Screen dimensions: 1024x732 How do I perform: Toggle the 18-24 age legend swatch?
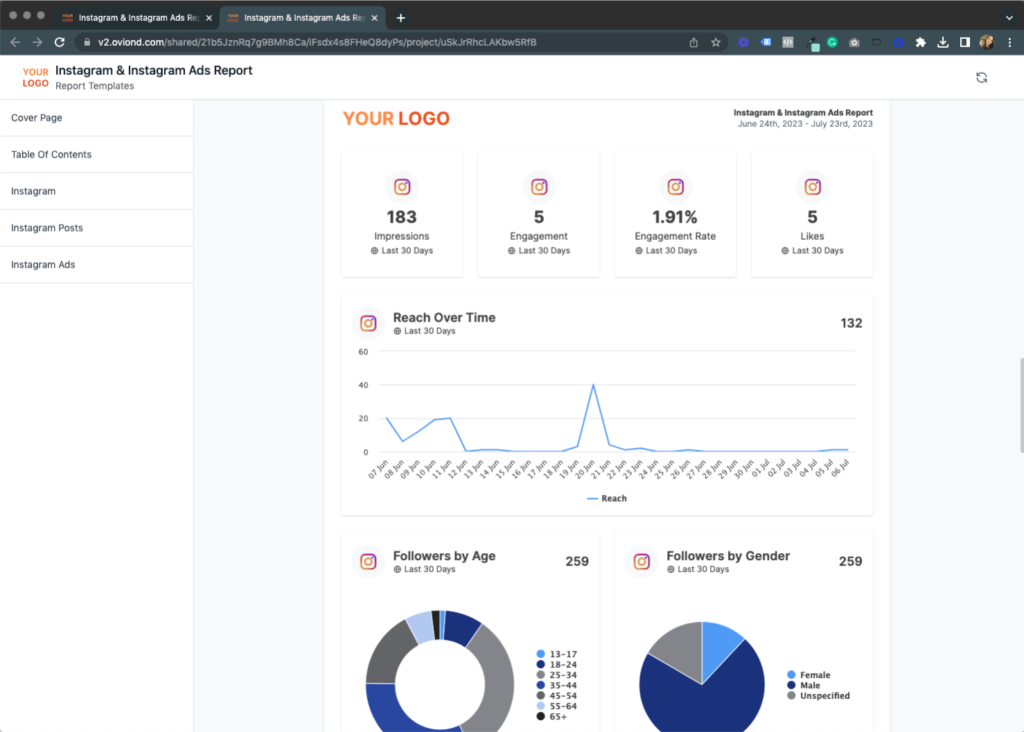(541, 665)
